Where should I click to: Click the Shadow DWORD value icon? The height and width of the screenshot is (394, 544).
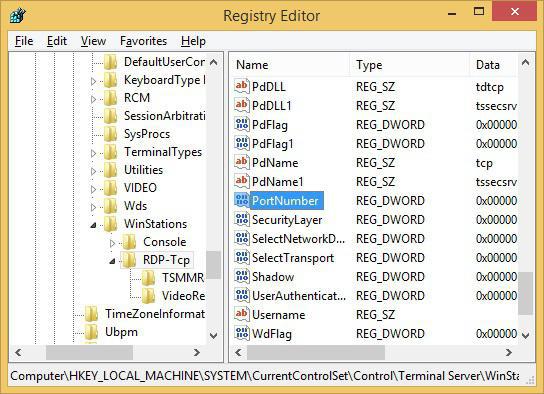click(241, 276)
